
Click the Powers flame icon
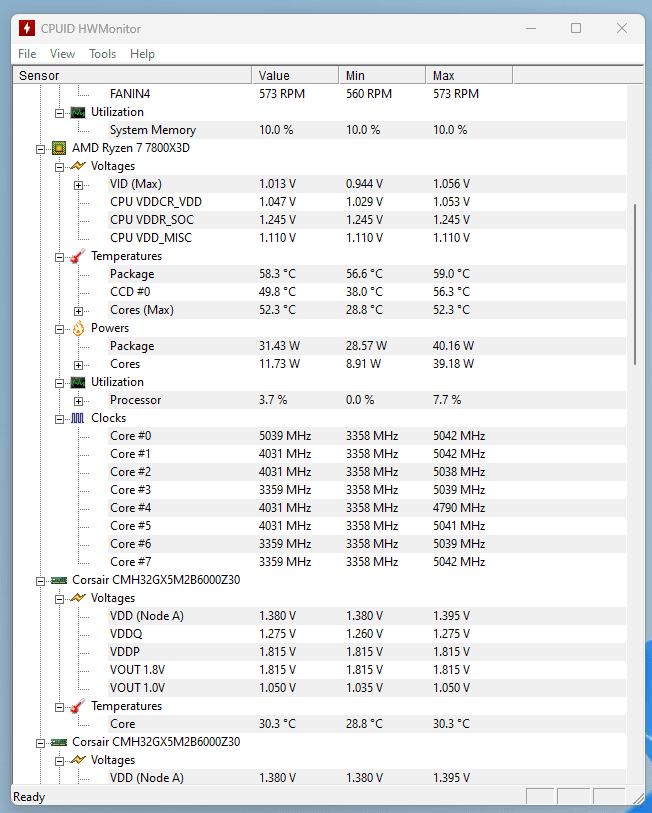click(x=78, y=328)
